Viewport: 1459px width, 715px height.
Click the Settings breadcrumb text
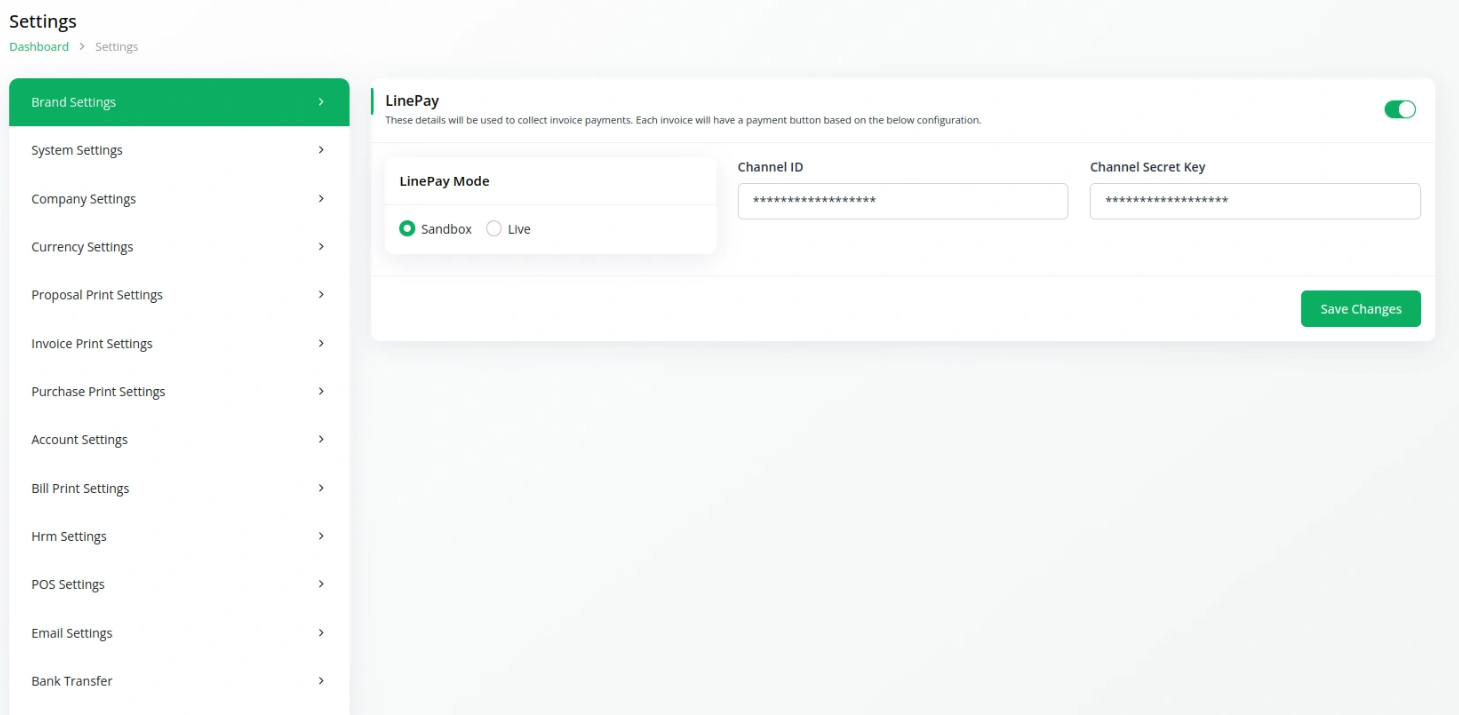pyautogui.click(x=117, y=47)
